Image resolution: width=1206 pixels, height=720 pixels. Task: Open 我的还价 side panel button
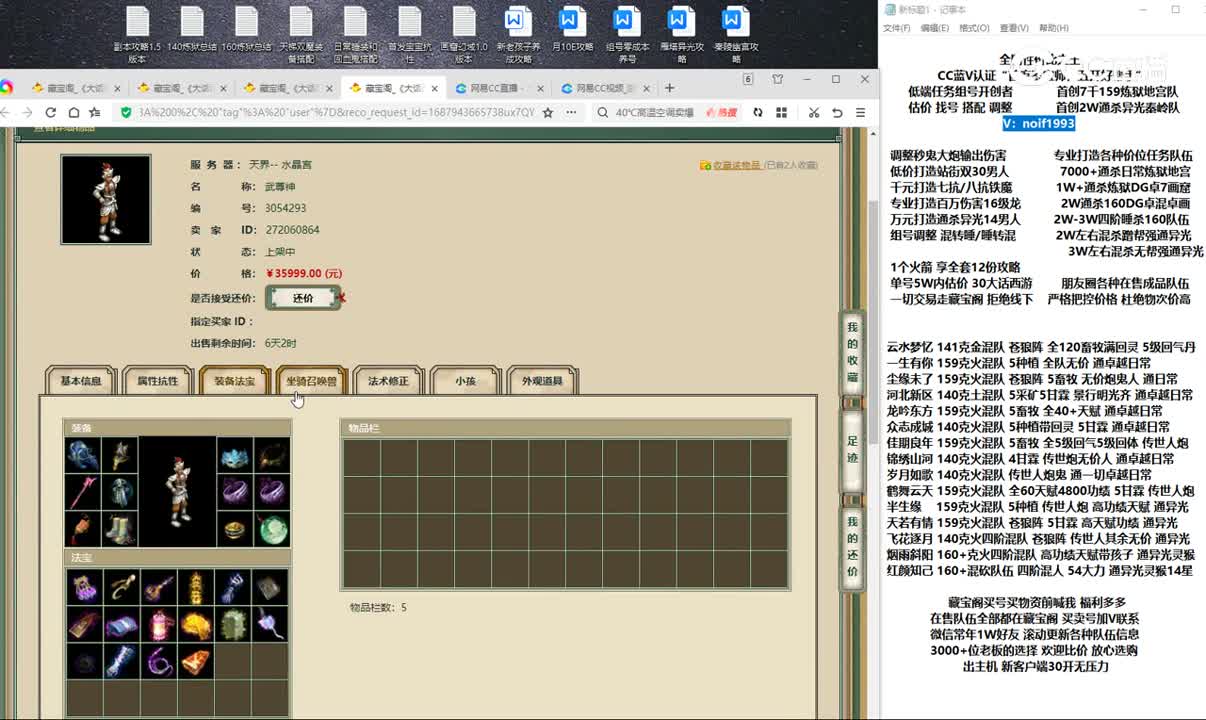point(852,547)
